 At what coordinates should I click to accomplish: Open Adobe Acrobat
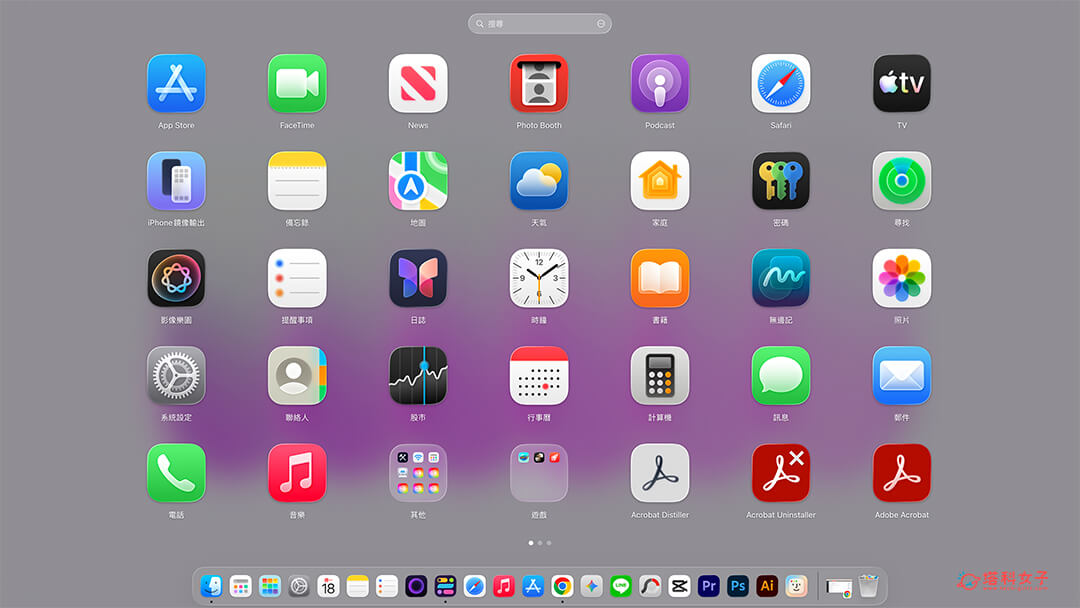click(902, 473)
